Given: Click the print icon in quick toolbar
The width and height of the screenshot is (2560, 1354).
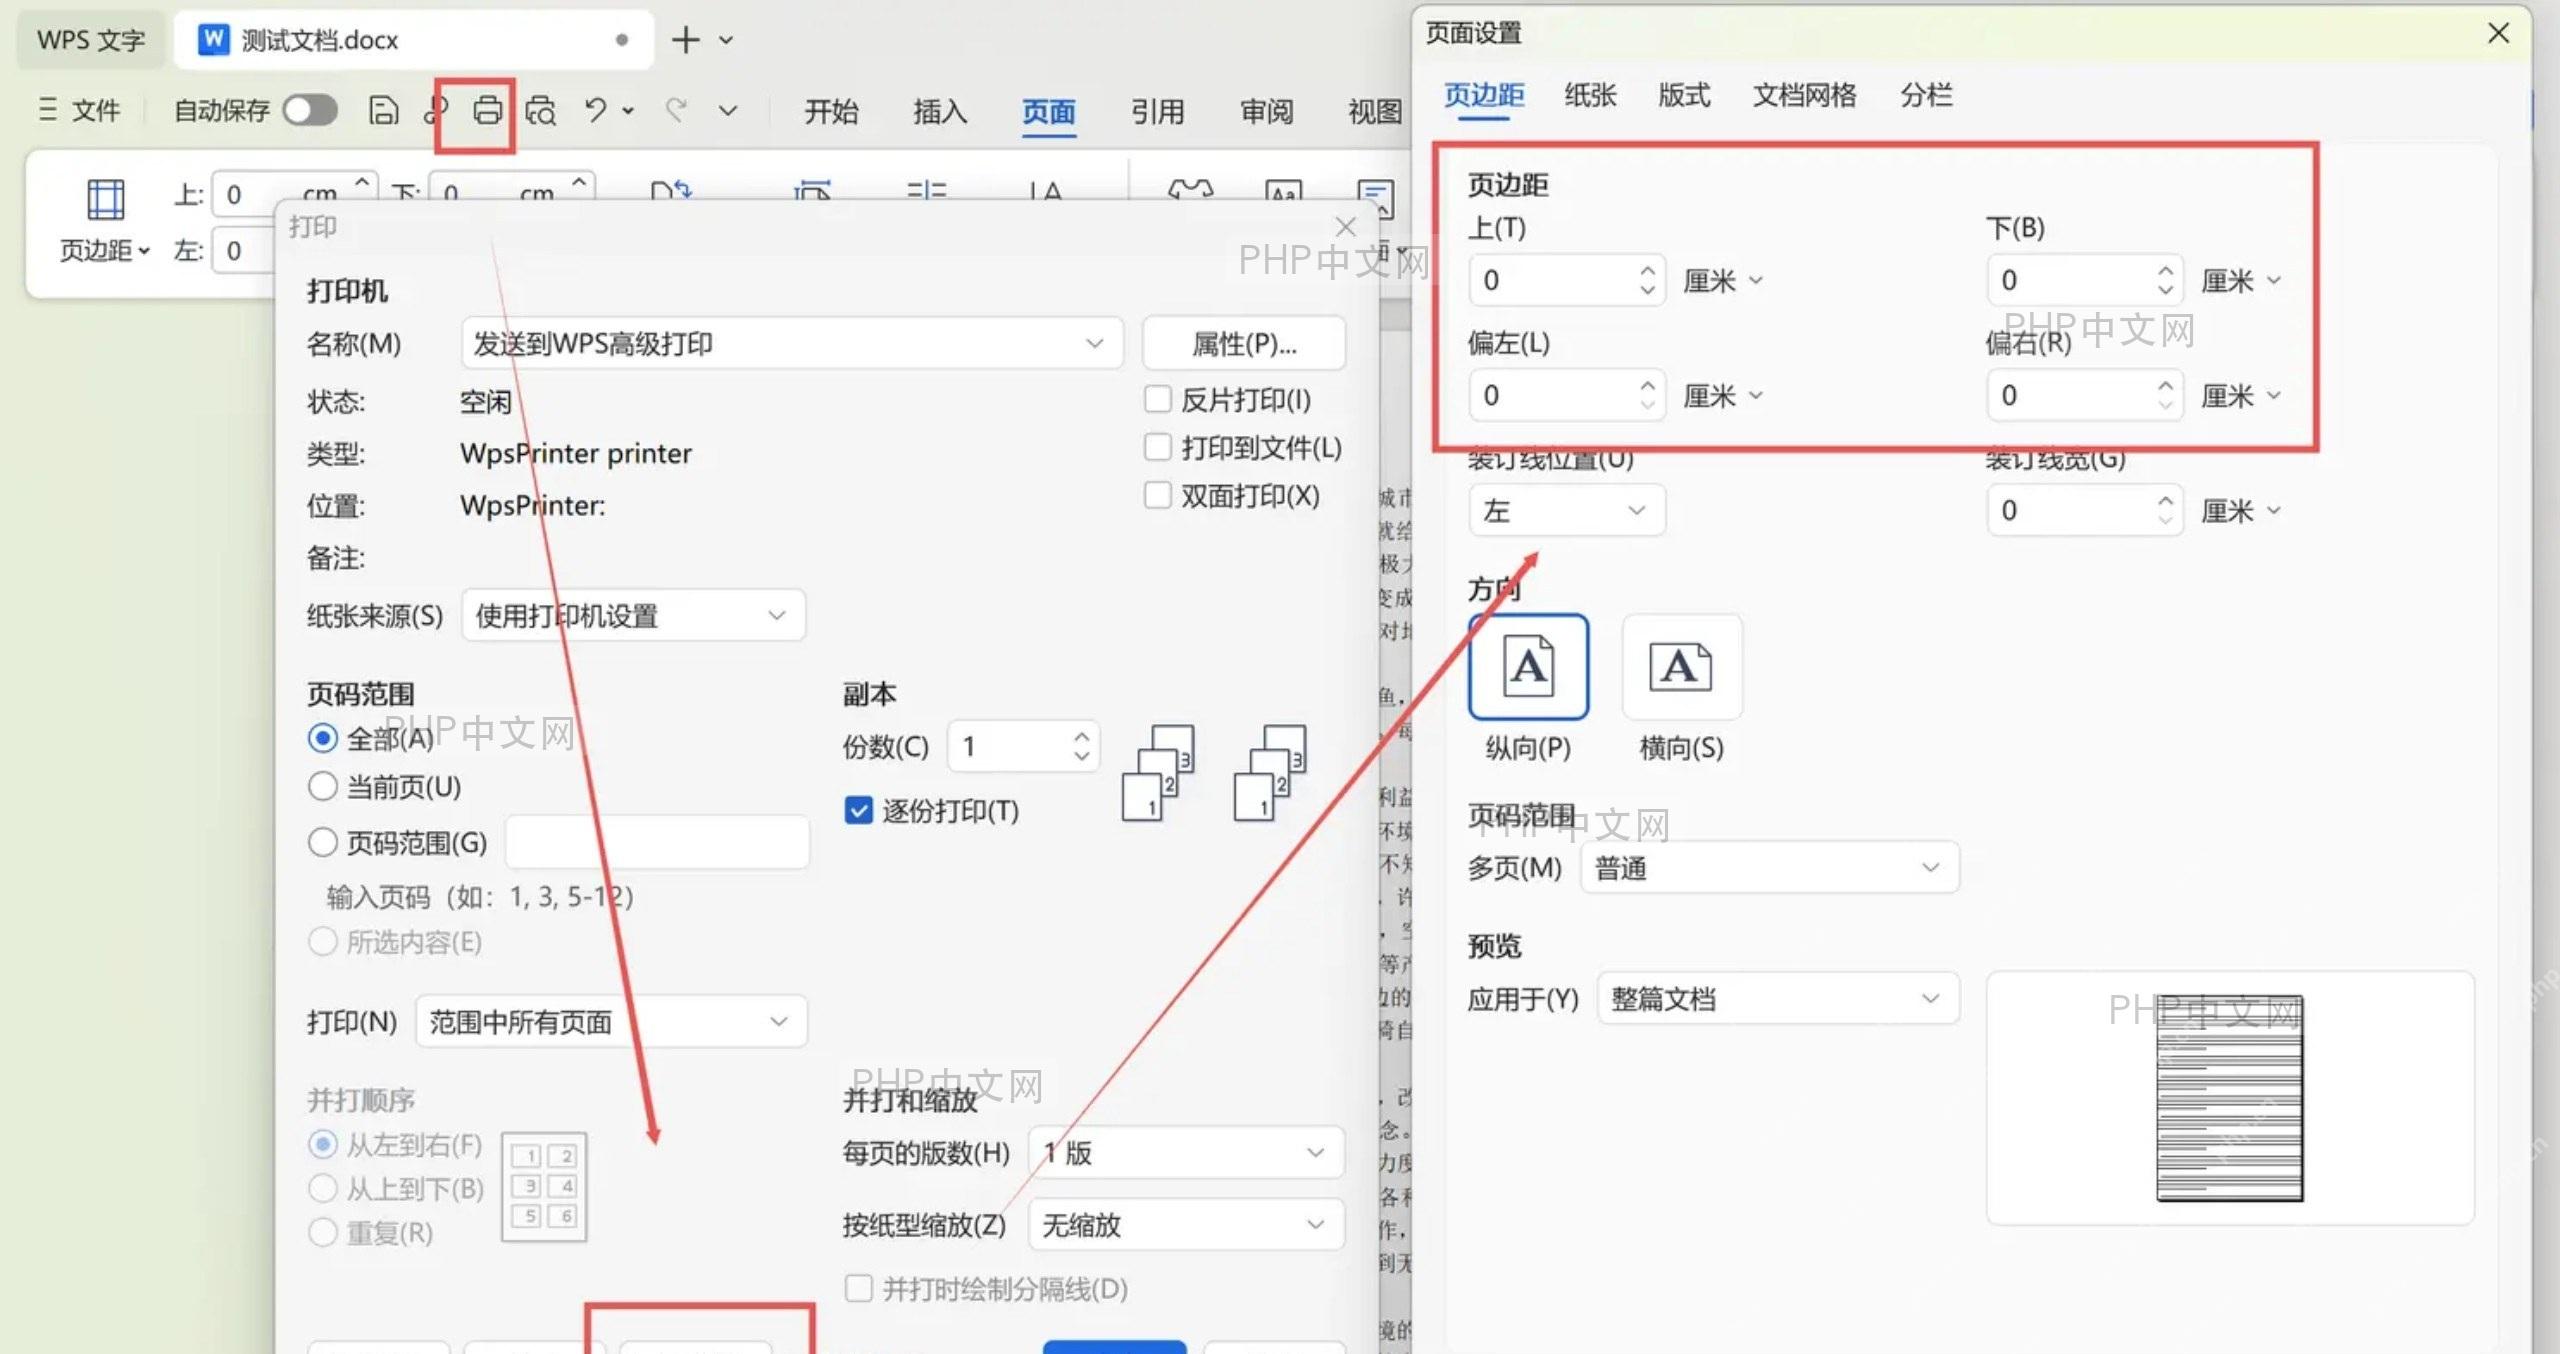Looking at the screenshot, I should [x=487, y=110].
